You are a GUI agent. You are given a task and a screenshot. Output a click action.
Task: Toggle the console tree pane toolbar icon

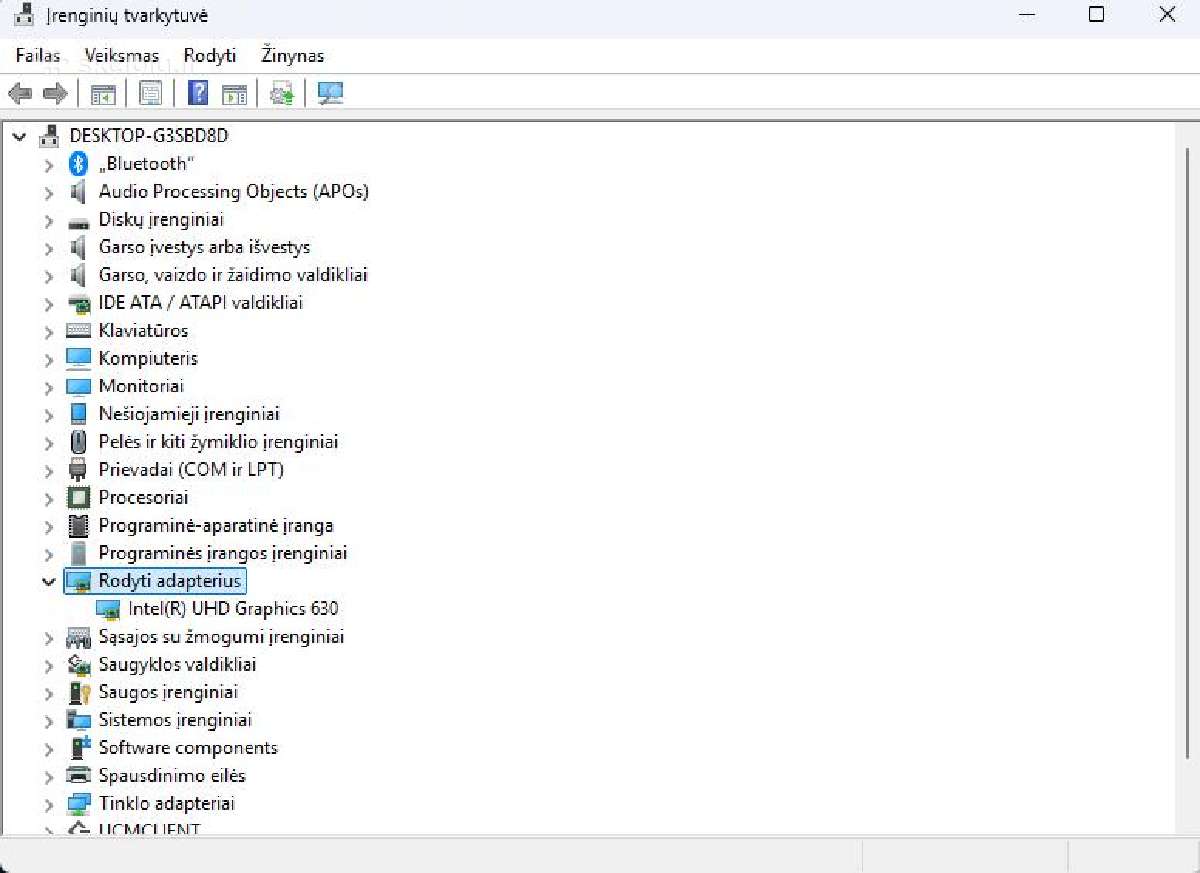tap(103, 94)
